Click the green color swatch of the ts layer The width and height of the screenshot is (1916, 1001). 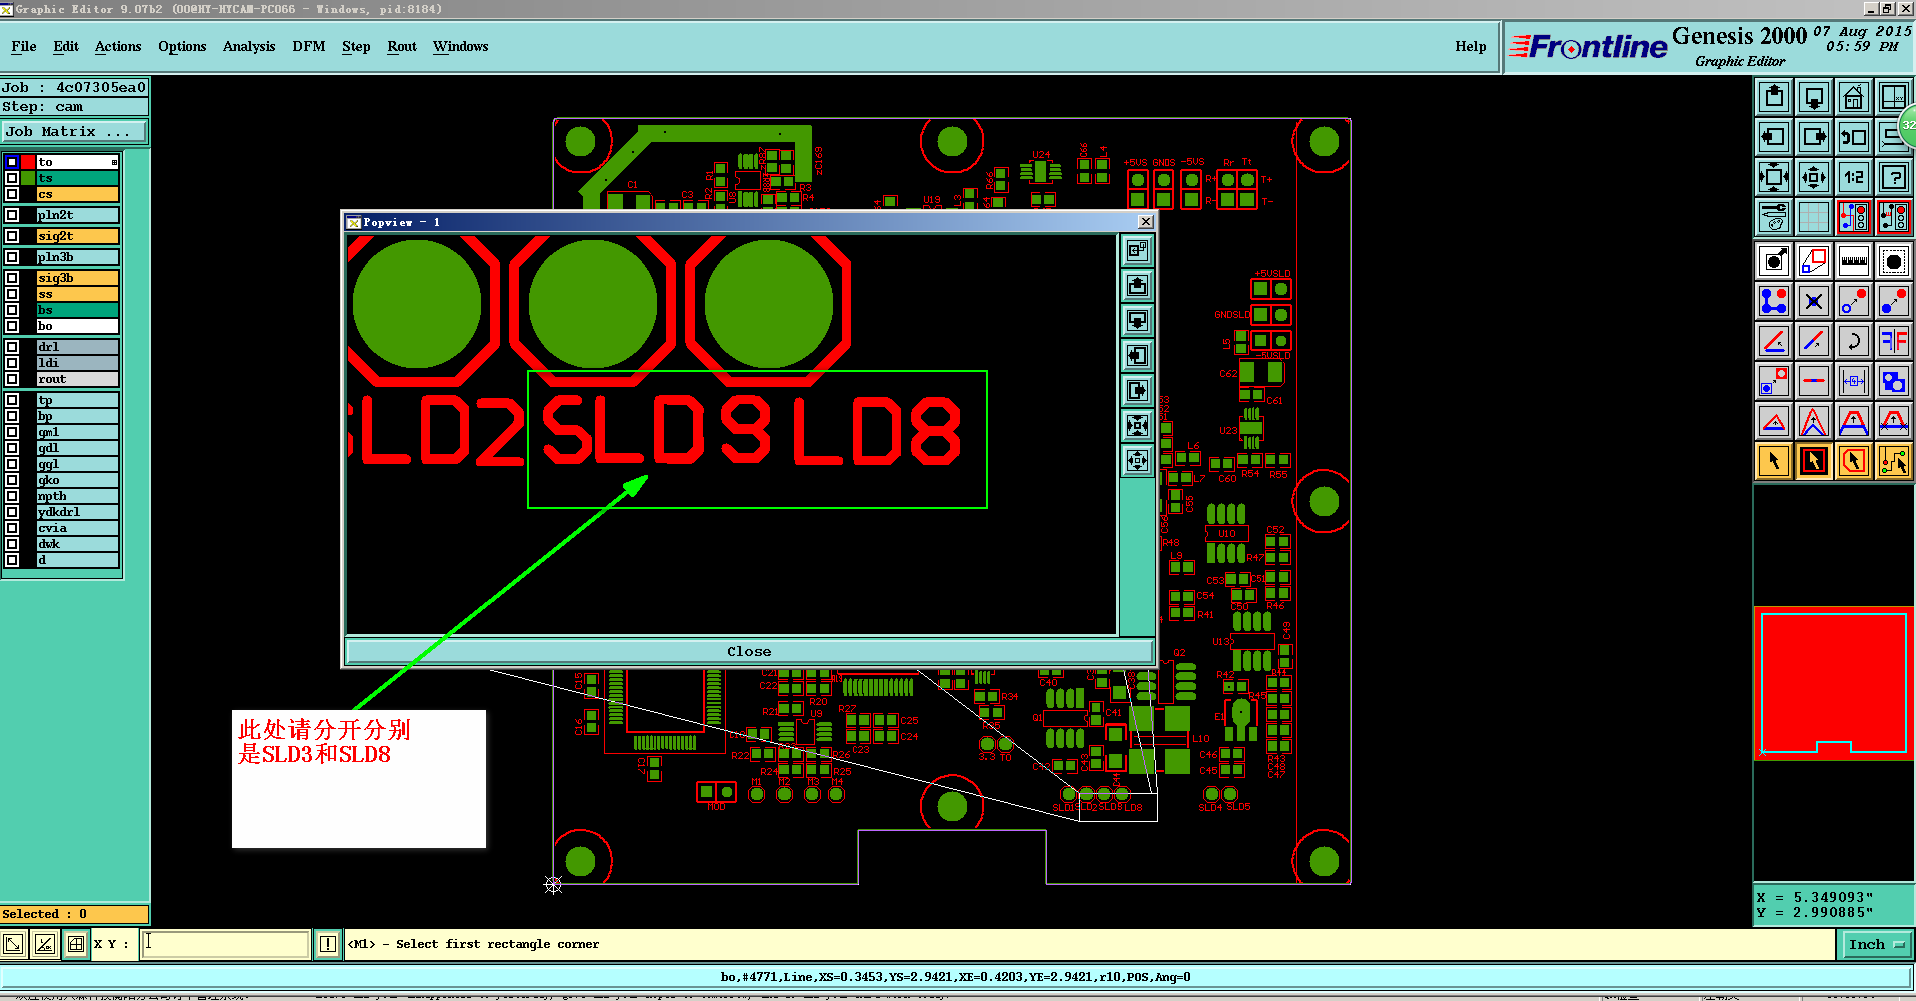click(x=28, y=178)
